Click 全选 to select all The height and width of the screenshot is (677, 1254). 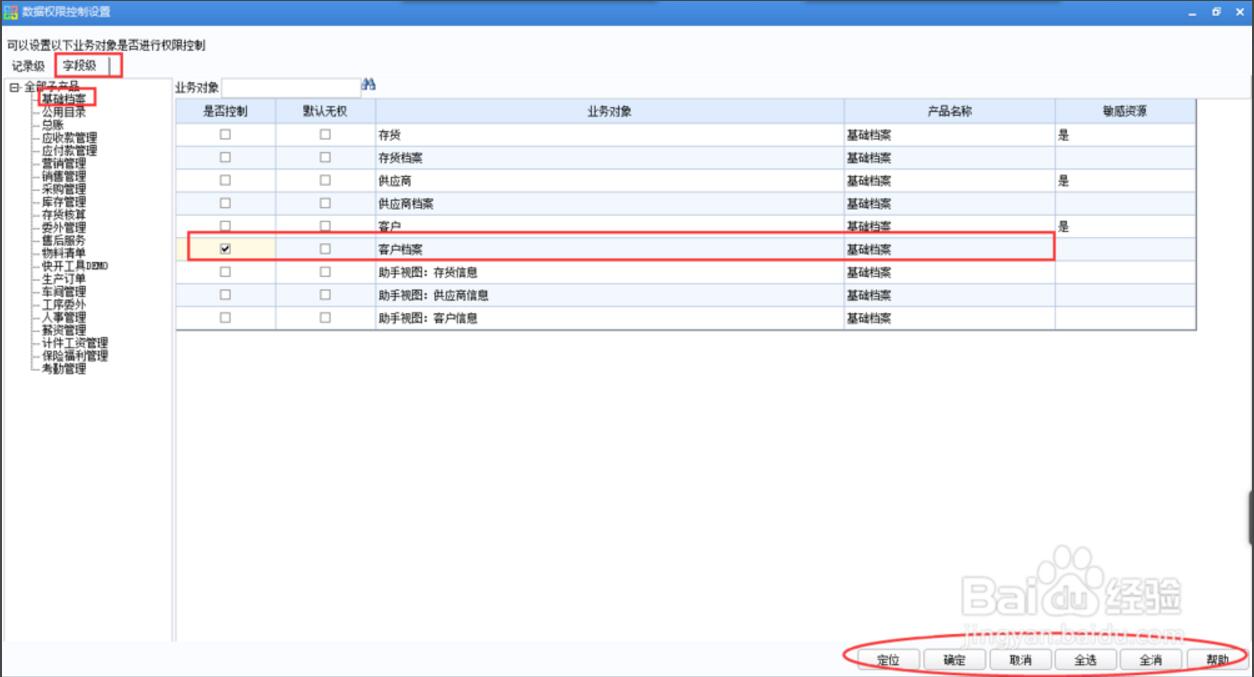tap(1085, 660)
